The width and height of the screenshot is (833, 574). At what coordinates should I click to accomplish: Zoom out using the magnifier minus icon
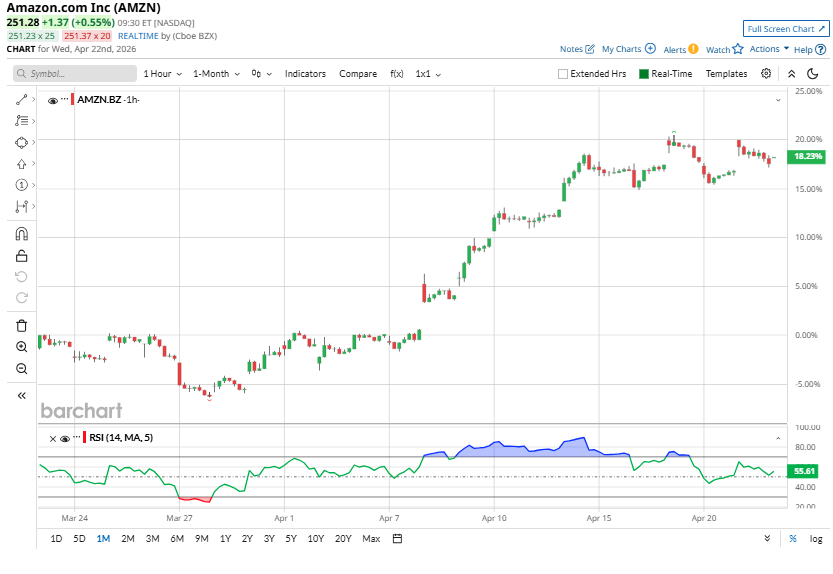click(x=21, y=369)
